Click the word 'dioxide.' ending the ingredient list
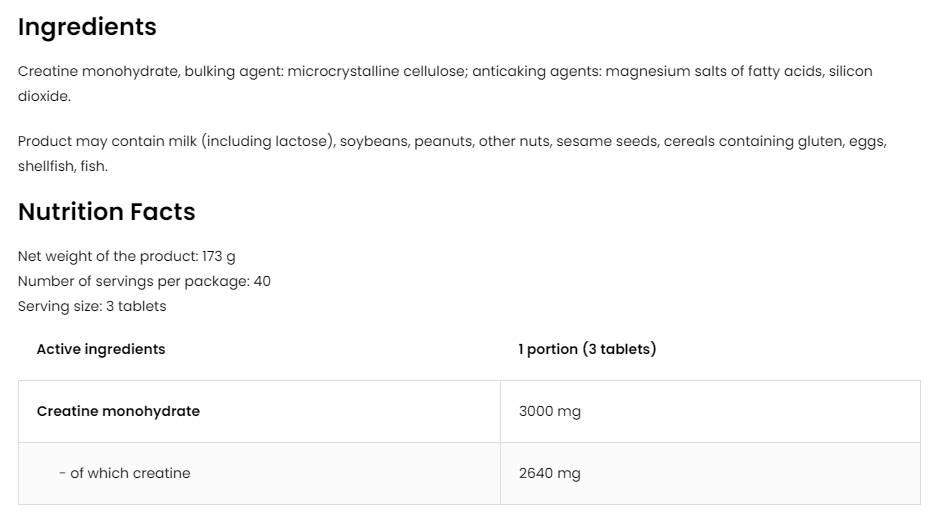Image resolution: width=939 pixels, height=522 pixels. click(x=44, y=96)
